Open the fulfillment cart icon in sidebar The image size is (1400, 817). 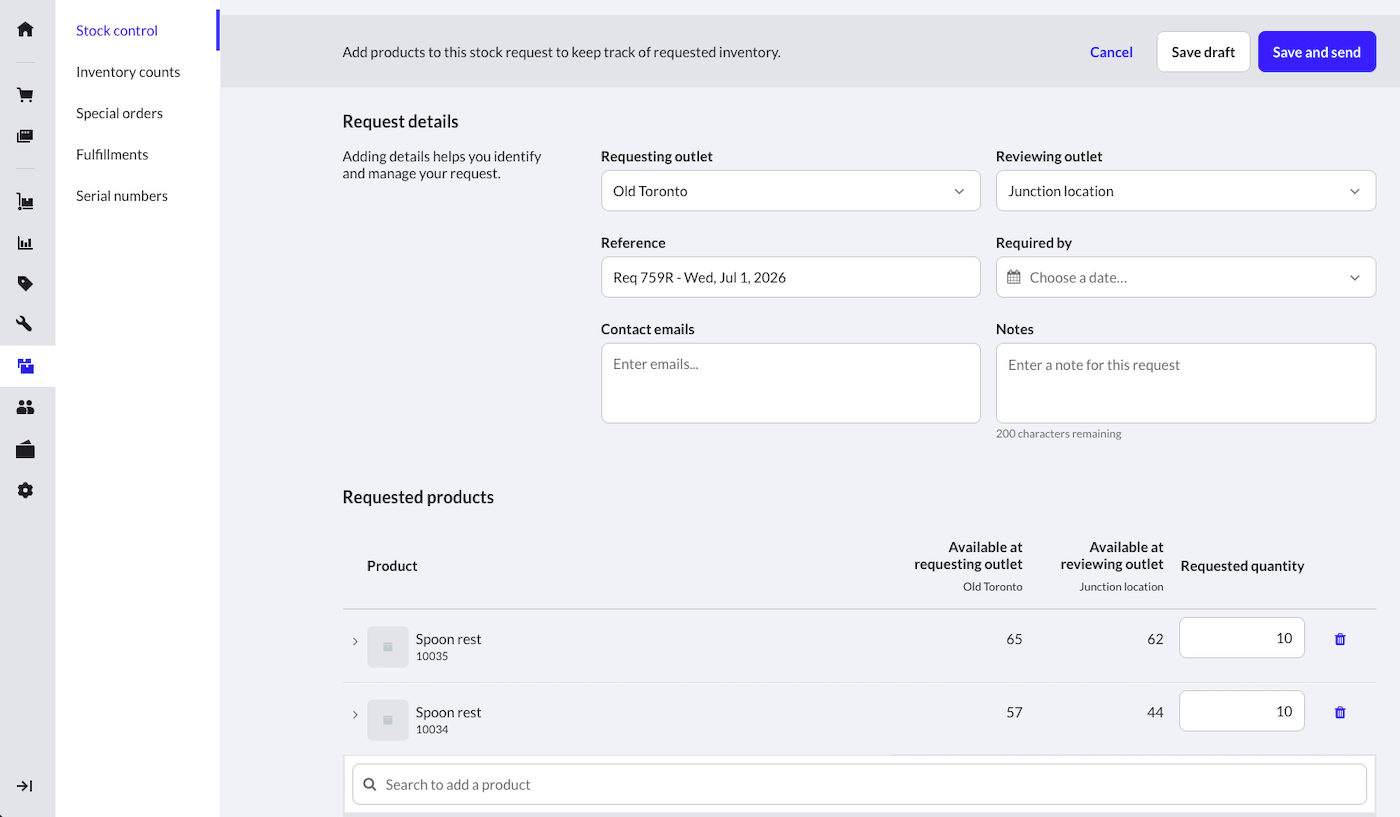(x=25, y=202)
